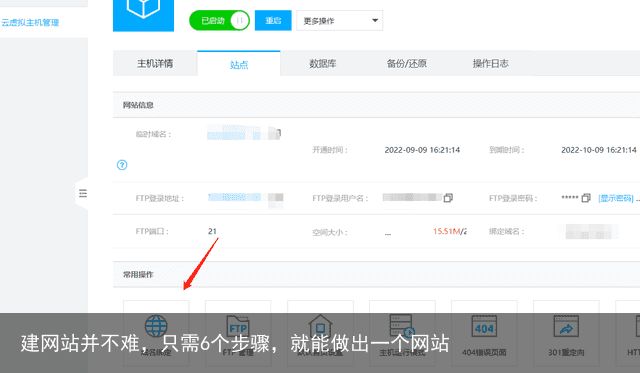Copy the temporary domain name

click(x=278, y=133)
